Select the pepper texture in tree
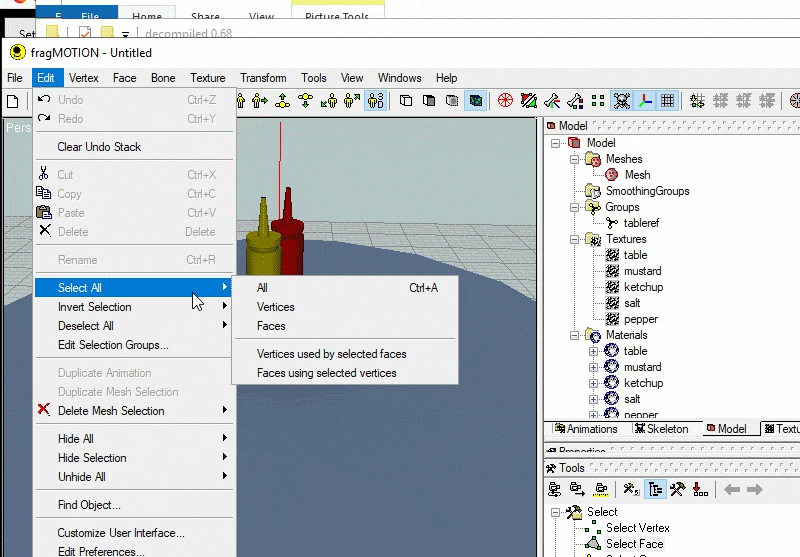The image size is (800, 557). click(641, 319)
